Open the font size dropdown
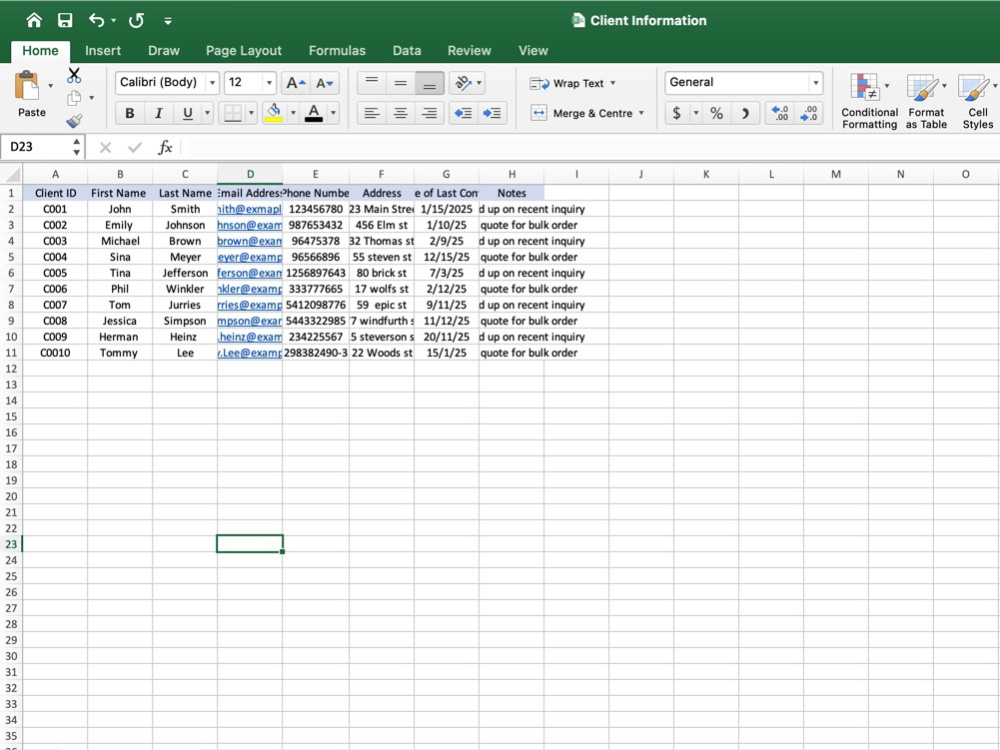1000x750 pixels. point(269,83)
